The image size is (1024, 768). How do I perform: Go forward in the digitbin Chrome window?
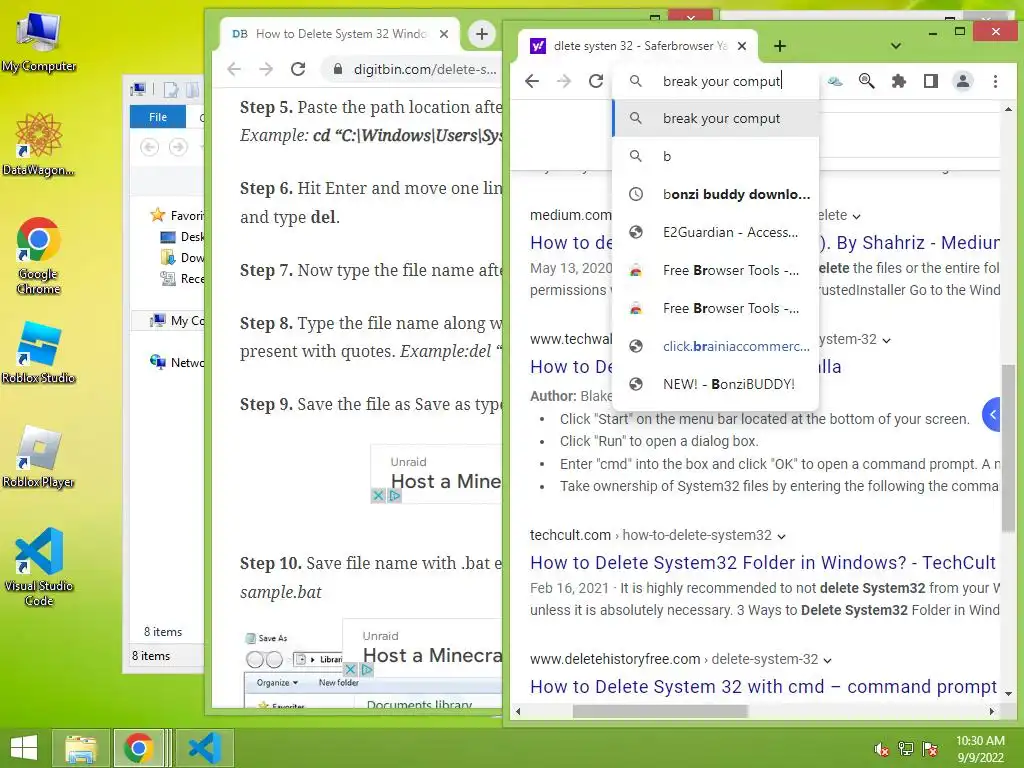[266, 69]
